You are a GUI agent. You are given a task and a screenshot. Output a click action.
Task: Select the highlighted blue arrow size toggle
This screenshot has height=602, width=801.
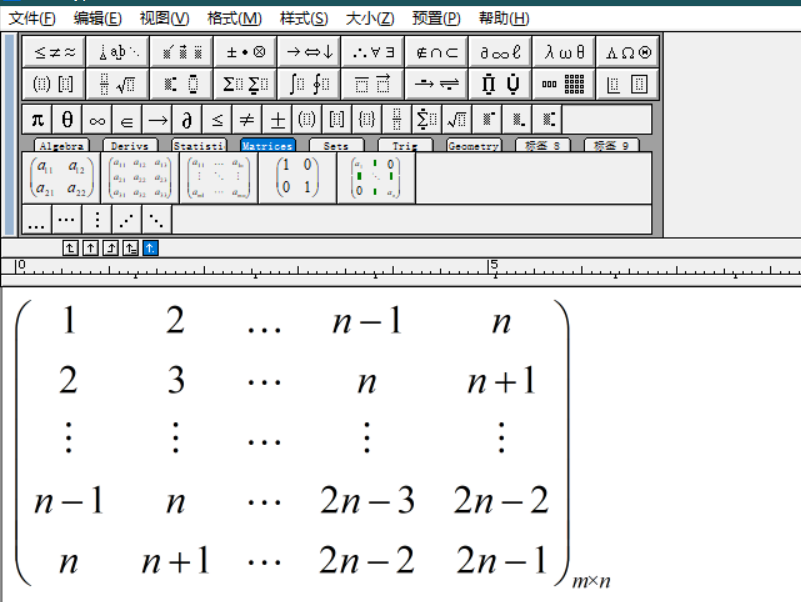[x=148, y=247]
